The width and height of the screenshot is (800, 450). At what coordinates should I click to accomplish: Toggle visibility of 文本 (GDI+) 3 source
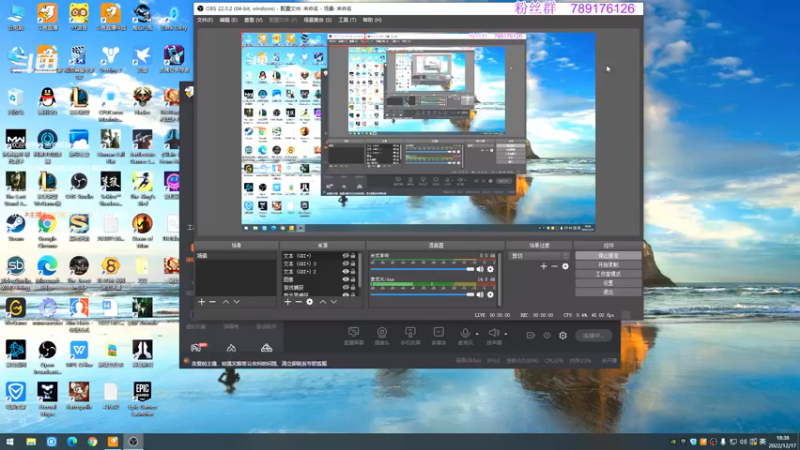click(x=345, y=264)
